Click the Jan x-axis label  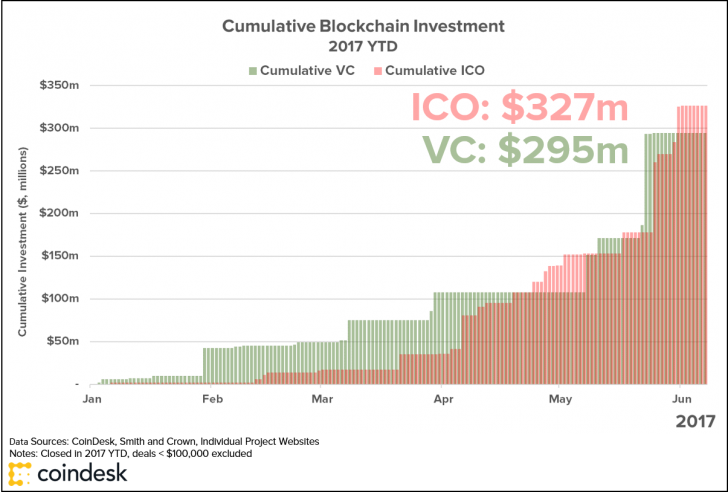(x=92, y=399)
